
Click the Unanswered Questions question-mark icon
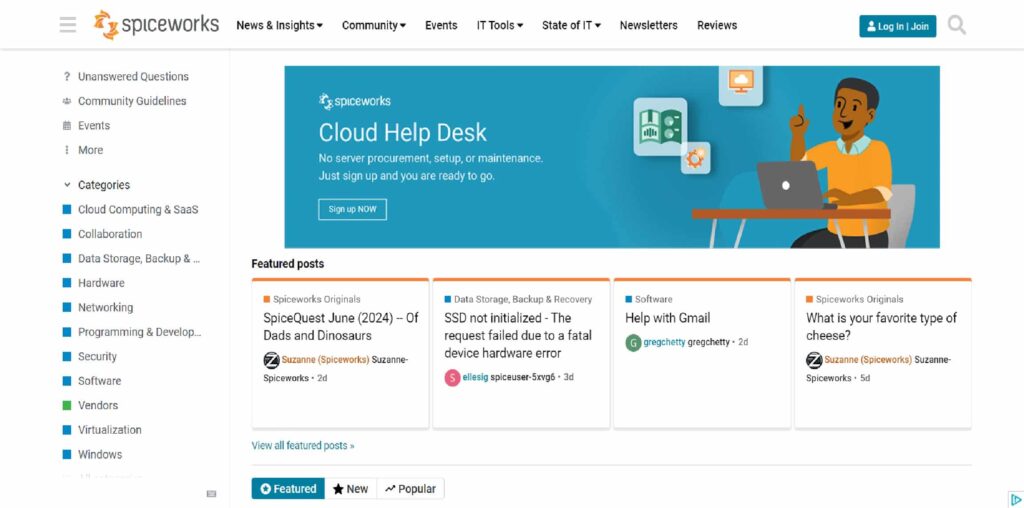pyautogui.click(x=67, y=76)
